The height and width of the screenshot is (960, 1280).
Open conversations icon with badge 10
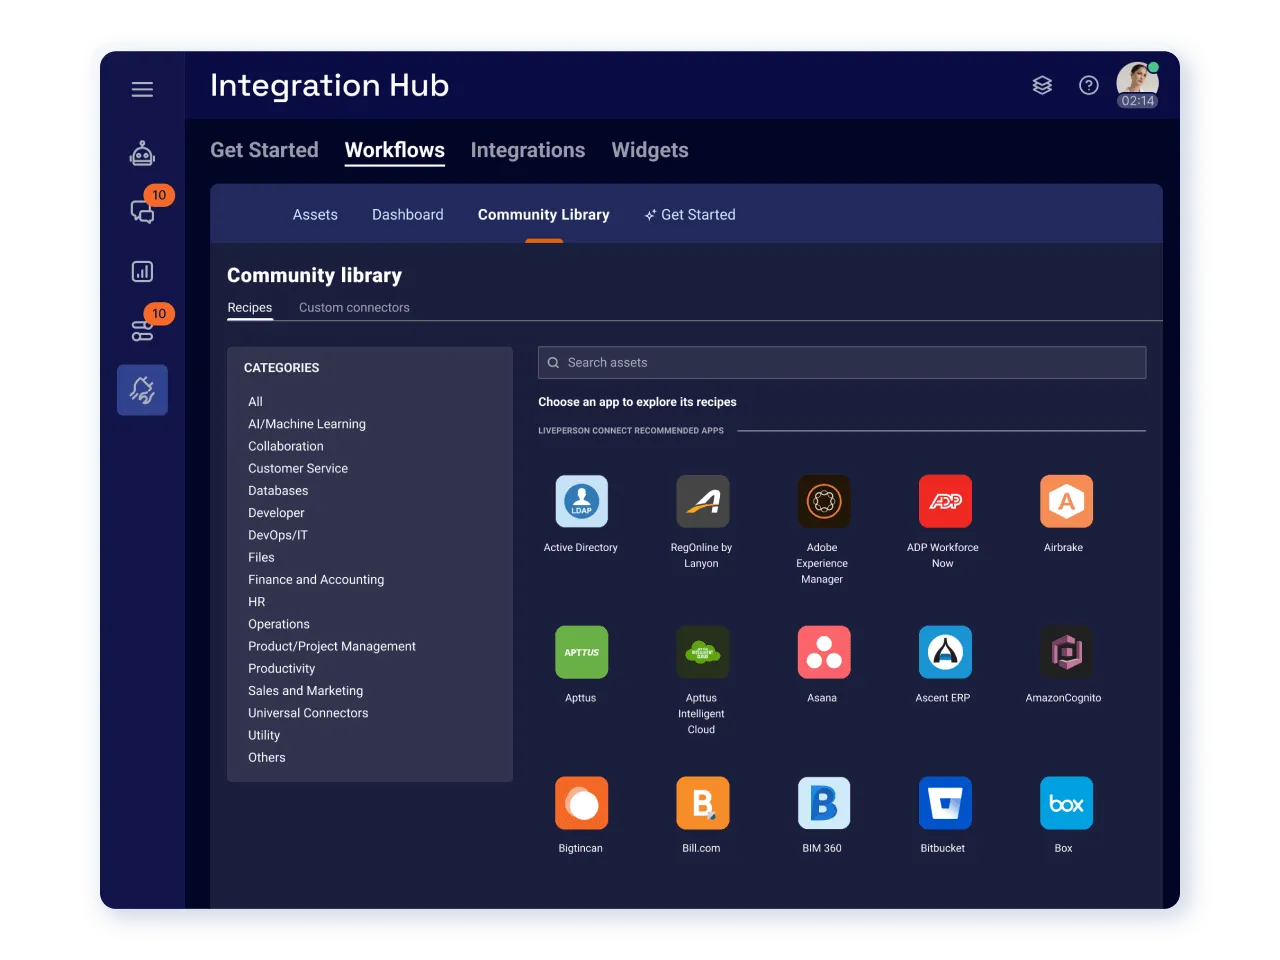click(x=142, y=210)
